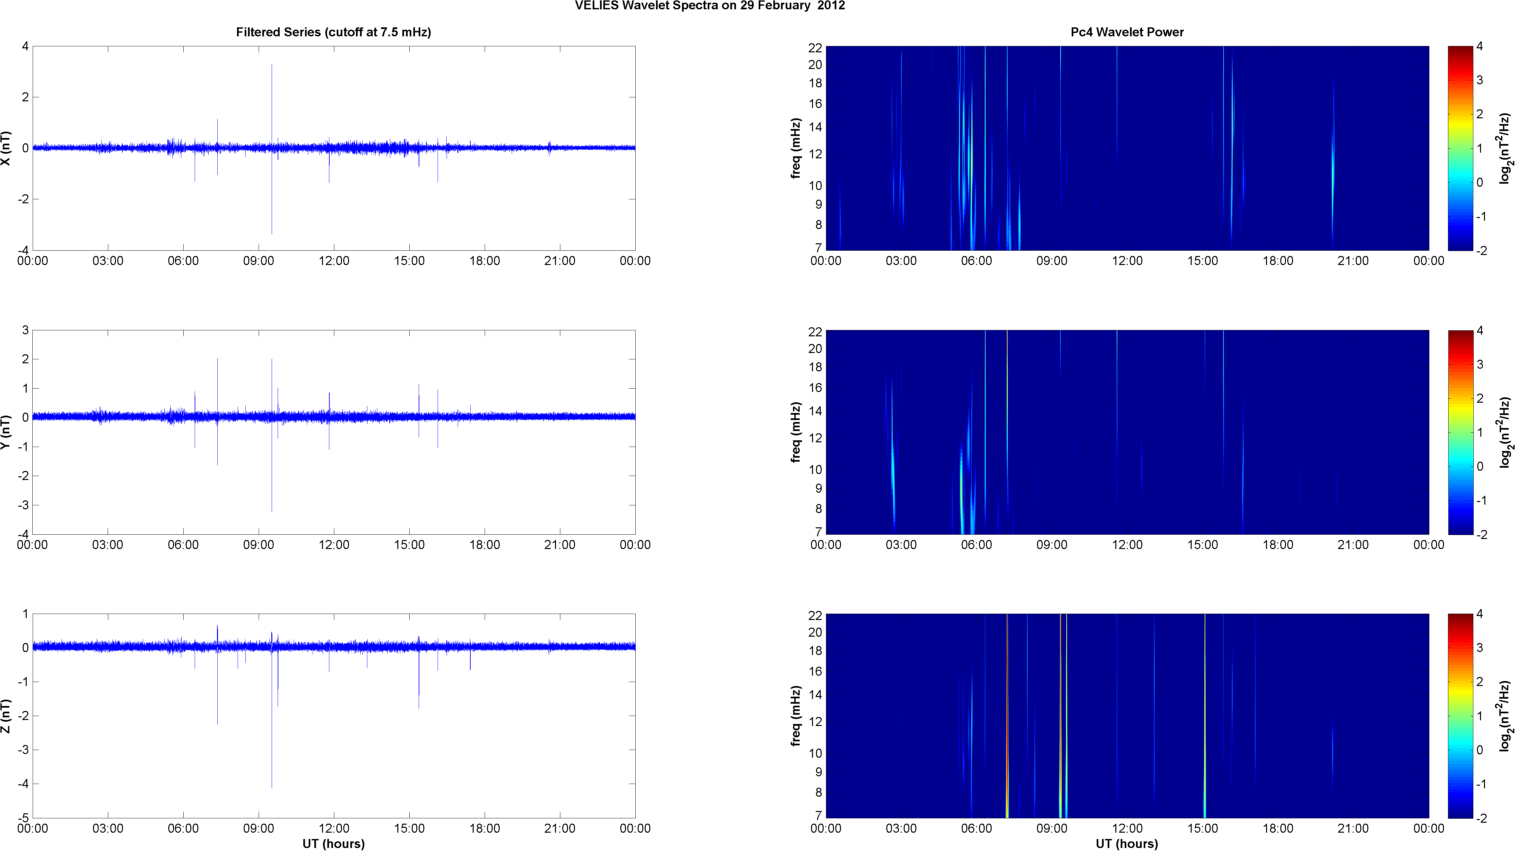Click UT (hours) label under Z filtered series

[333, 843]
